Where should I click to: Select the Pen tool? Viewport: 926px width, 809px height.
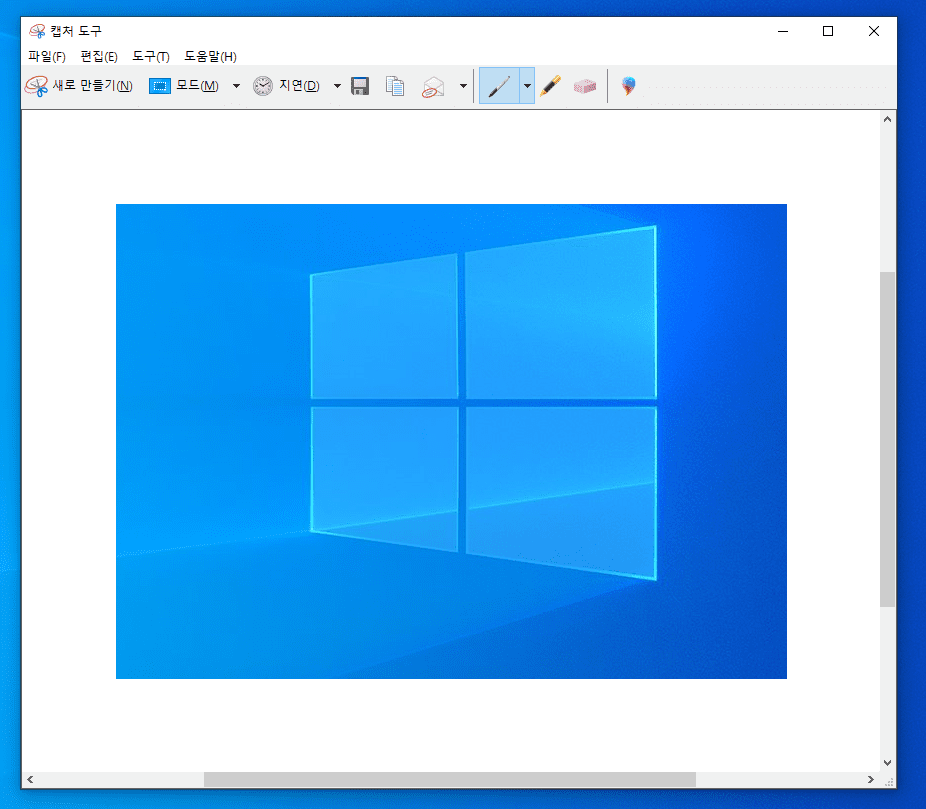(x=499, y=86)
